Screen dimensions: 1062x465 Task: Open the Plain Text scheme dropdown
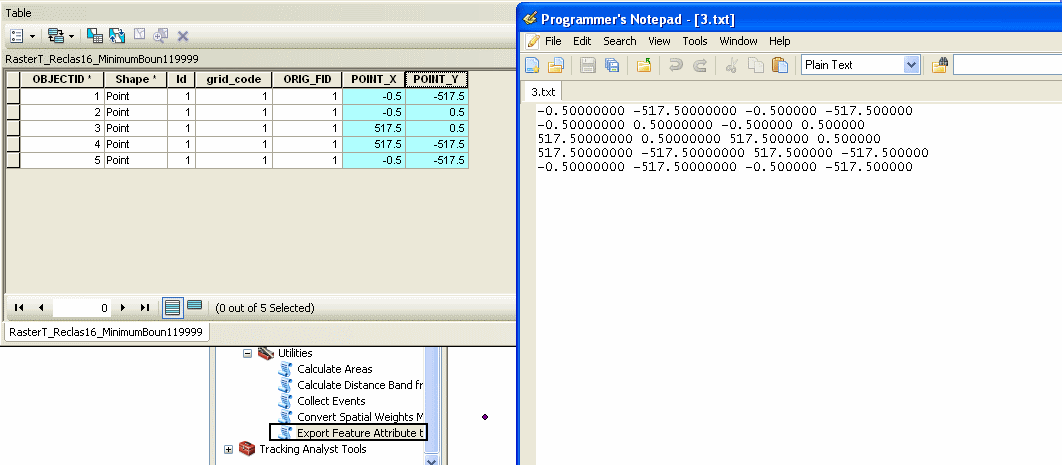click(910, 65)
